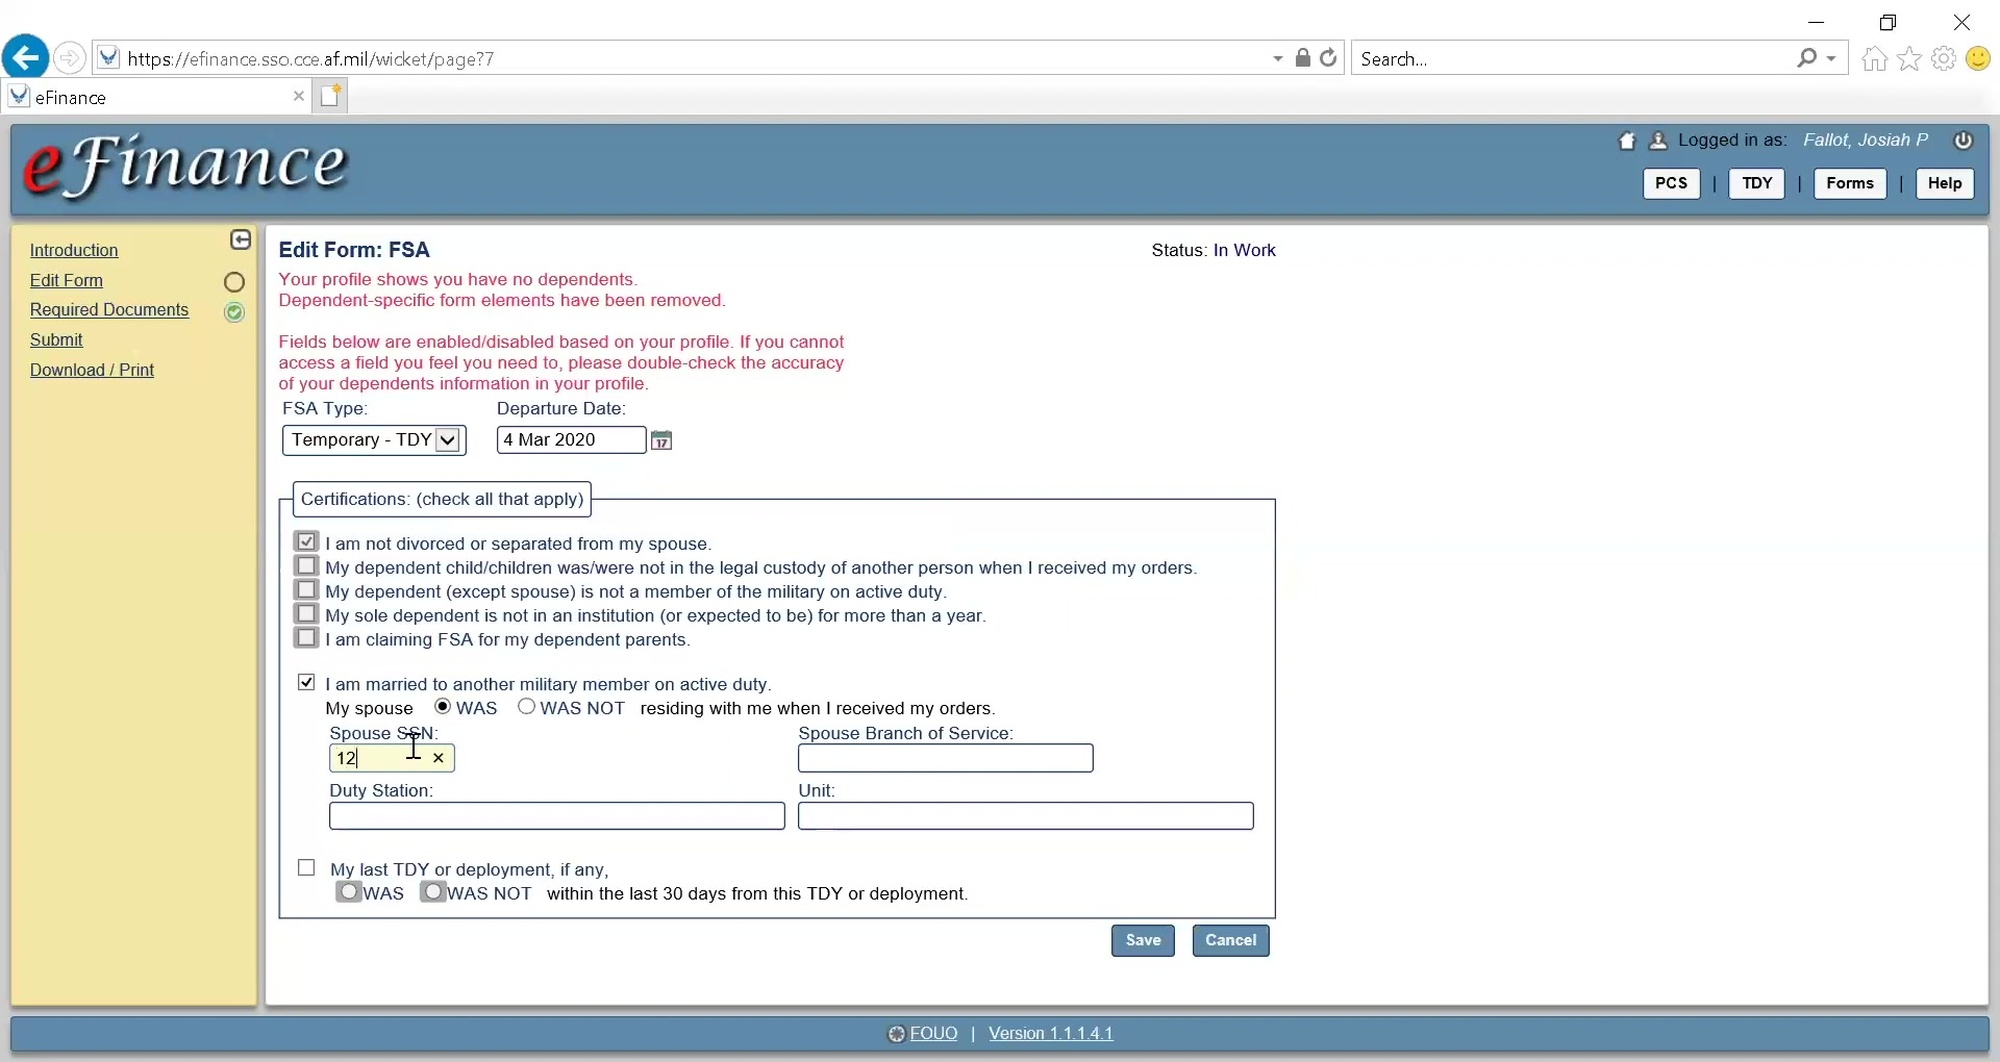Open the Submit link in the sidebar
Image resolution: width=2000 pixels, height=1062 pixels.
(56, 340)
